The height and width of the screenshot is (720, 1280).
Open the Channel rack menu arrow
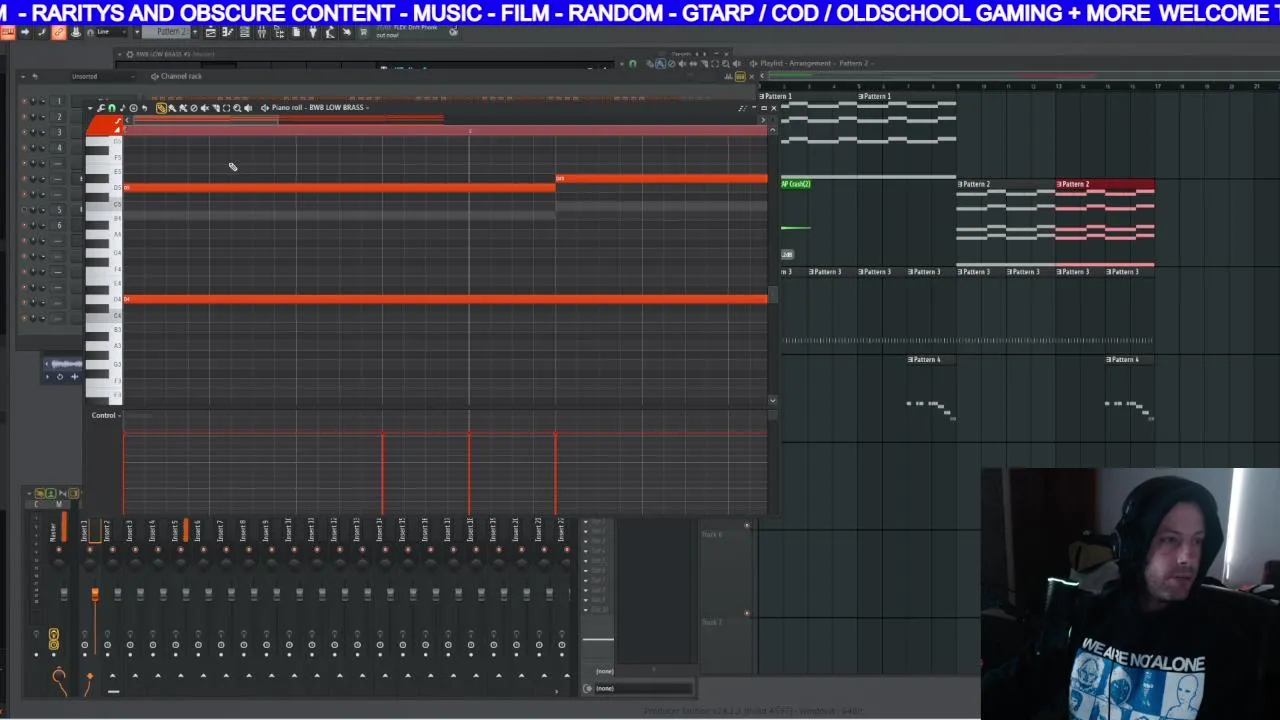(23, 77)
